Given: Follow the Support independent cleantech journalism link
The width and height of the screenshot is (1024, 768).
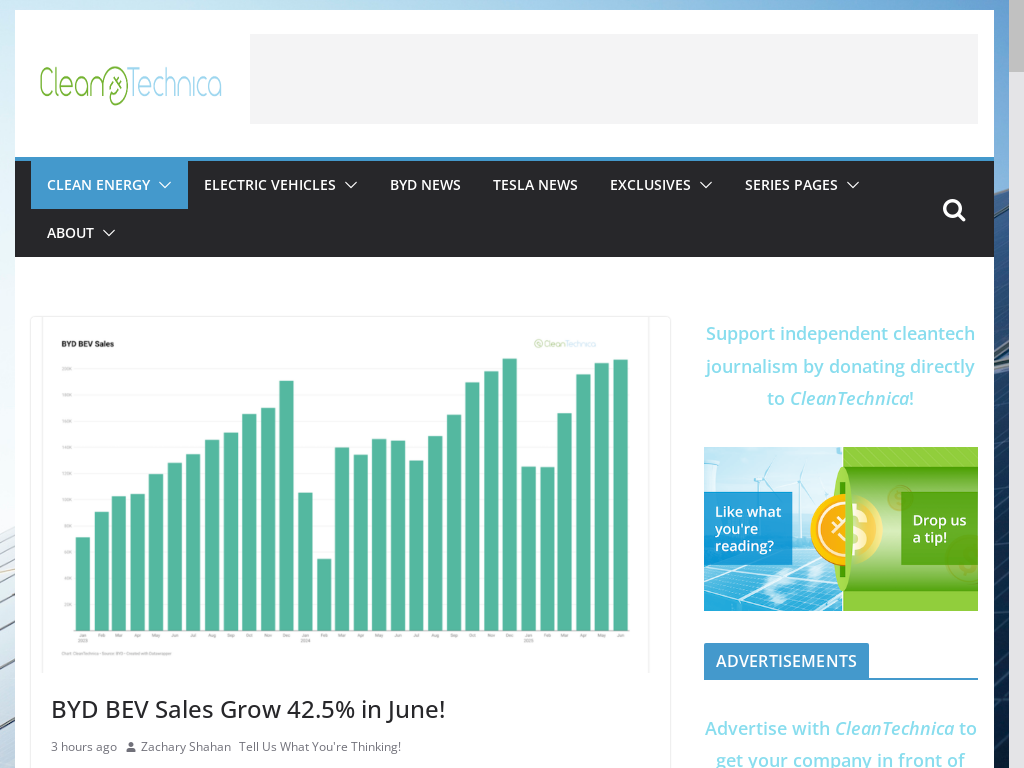Looking at the screenshot, I should (840, 366).
